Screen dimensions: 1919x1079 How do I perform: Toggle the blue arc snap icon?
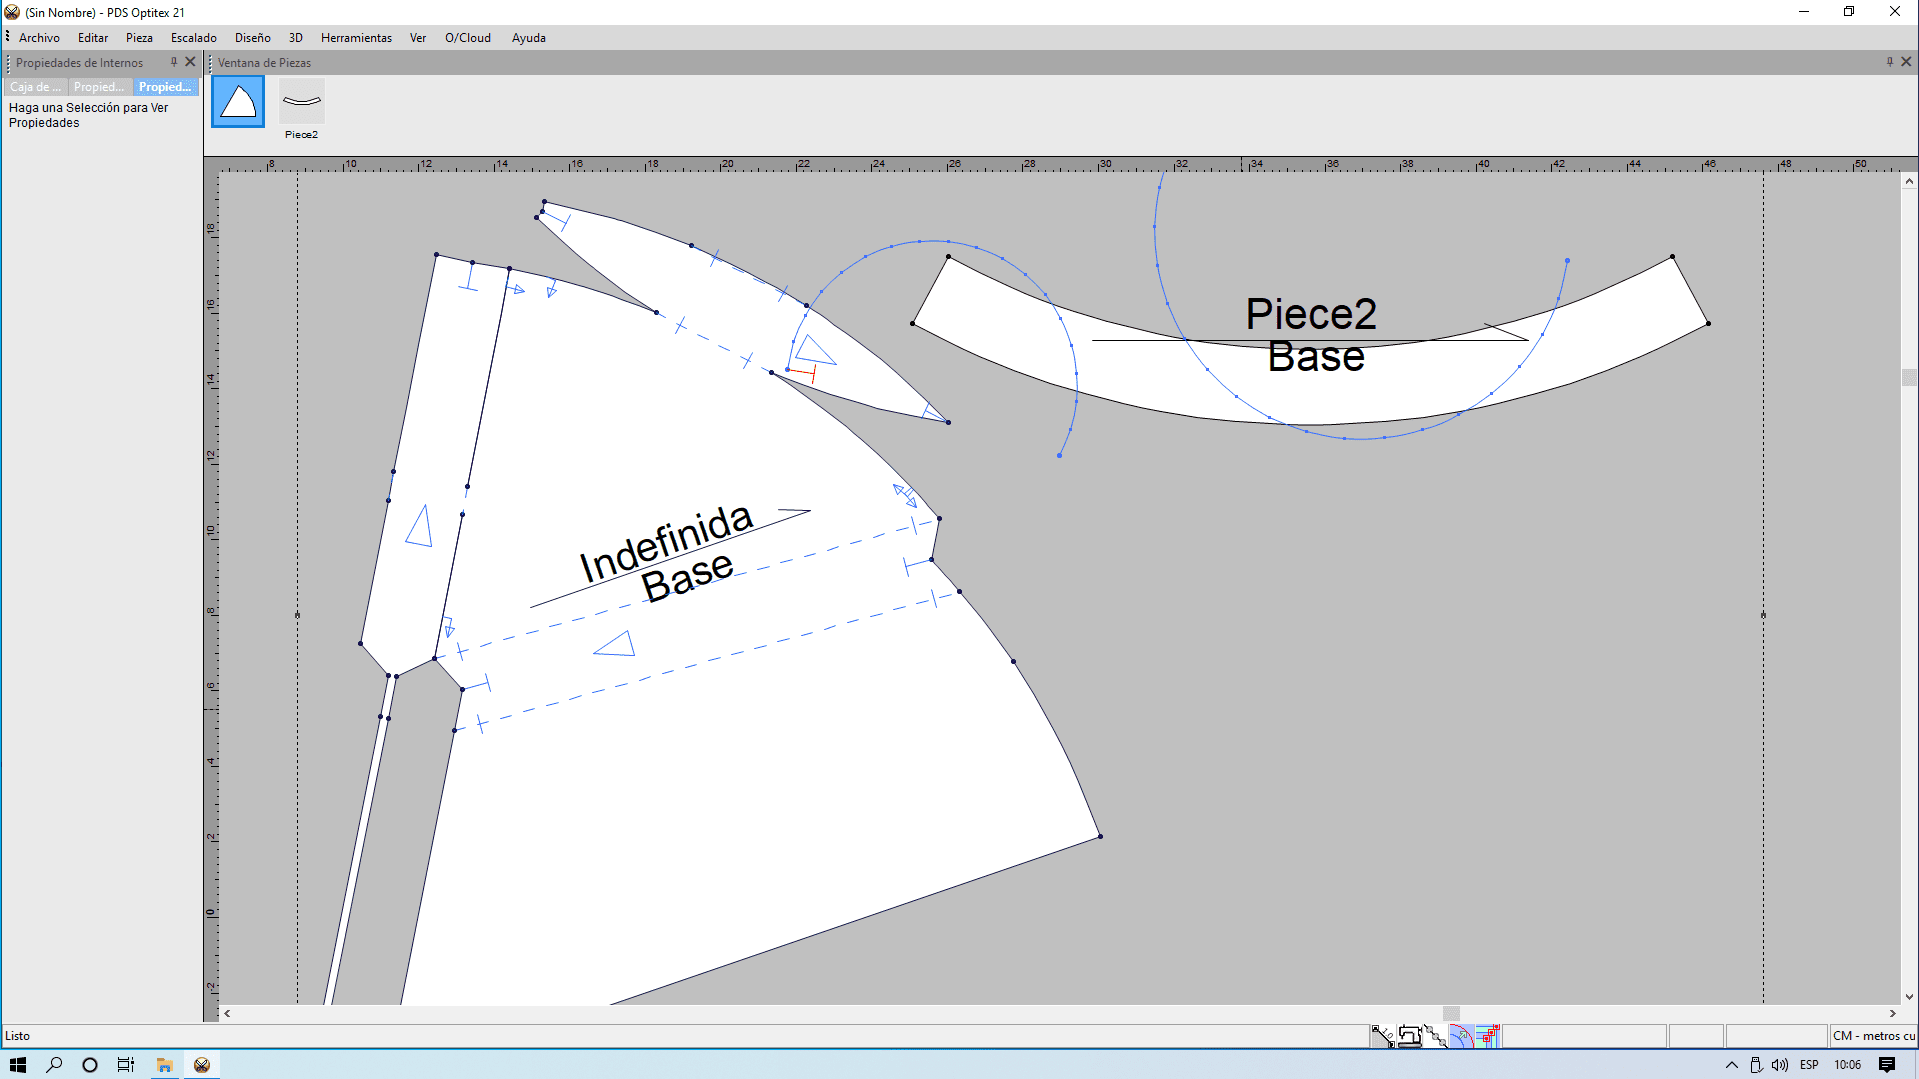[1461, 1036]
